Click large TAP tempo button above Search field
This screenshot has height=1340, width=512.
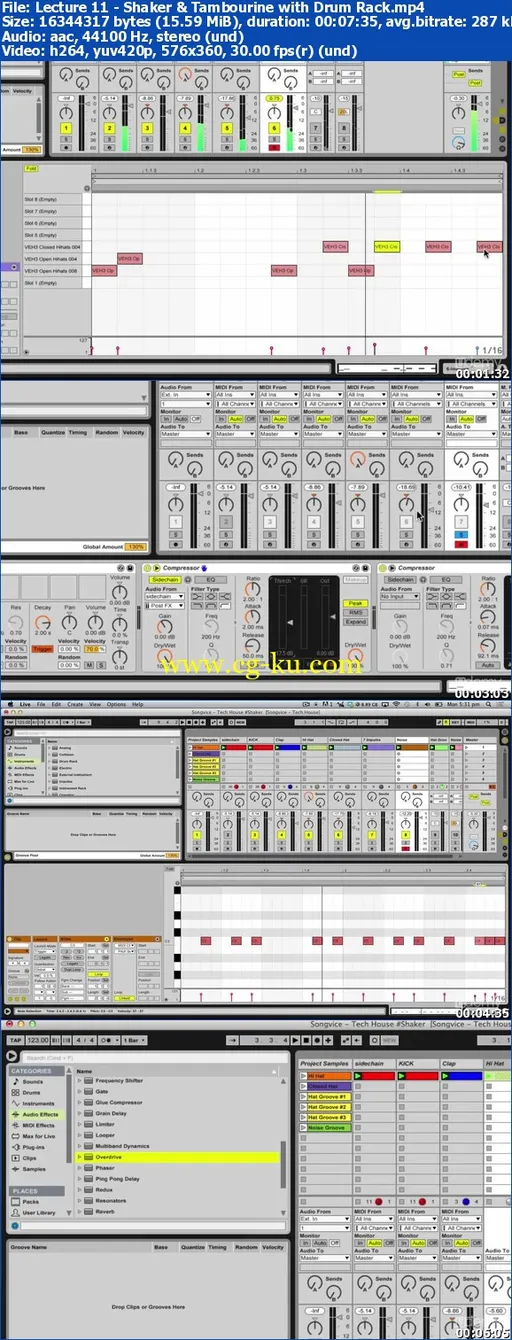(14, 1042)
